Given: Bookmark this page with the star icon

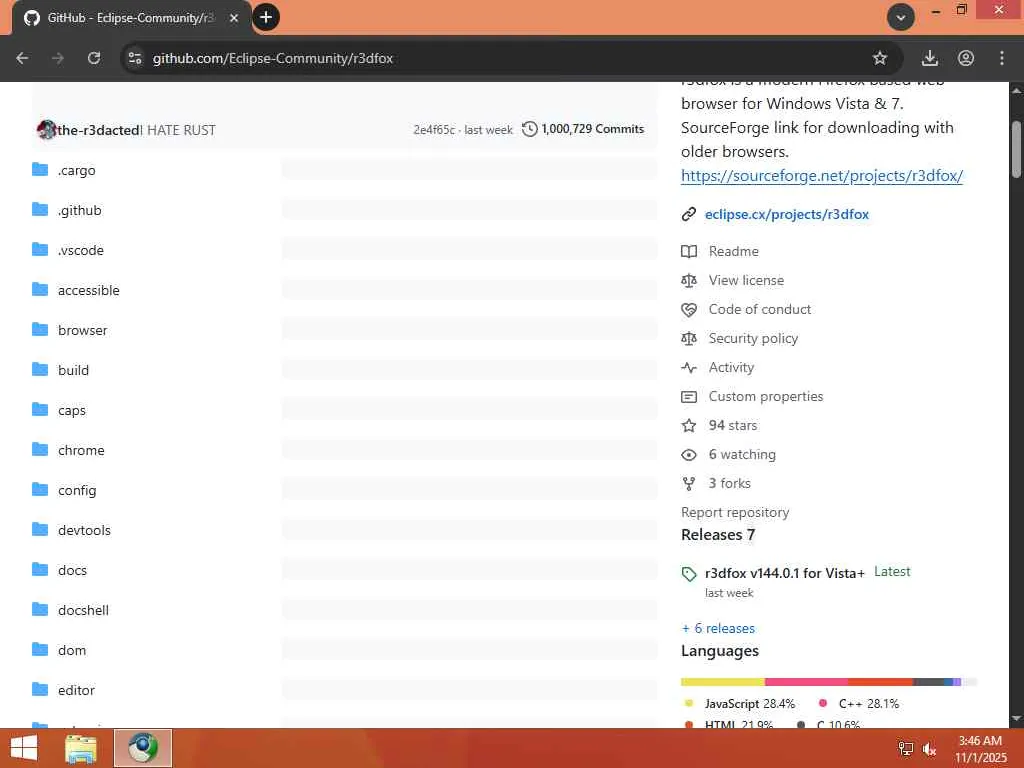Looking at the screenshot, I should click(x=880, y=58).
